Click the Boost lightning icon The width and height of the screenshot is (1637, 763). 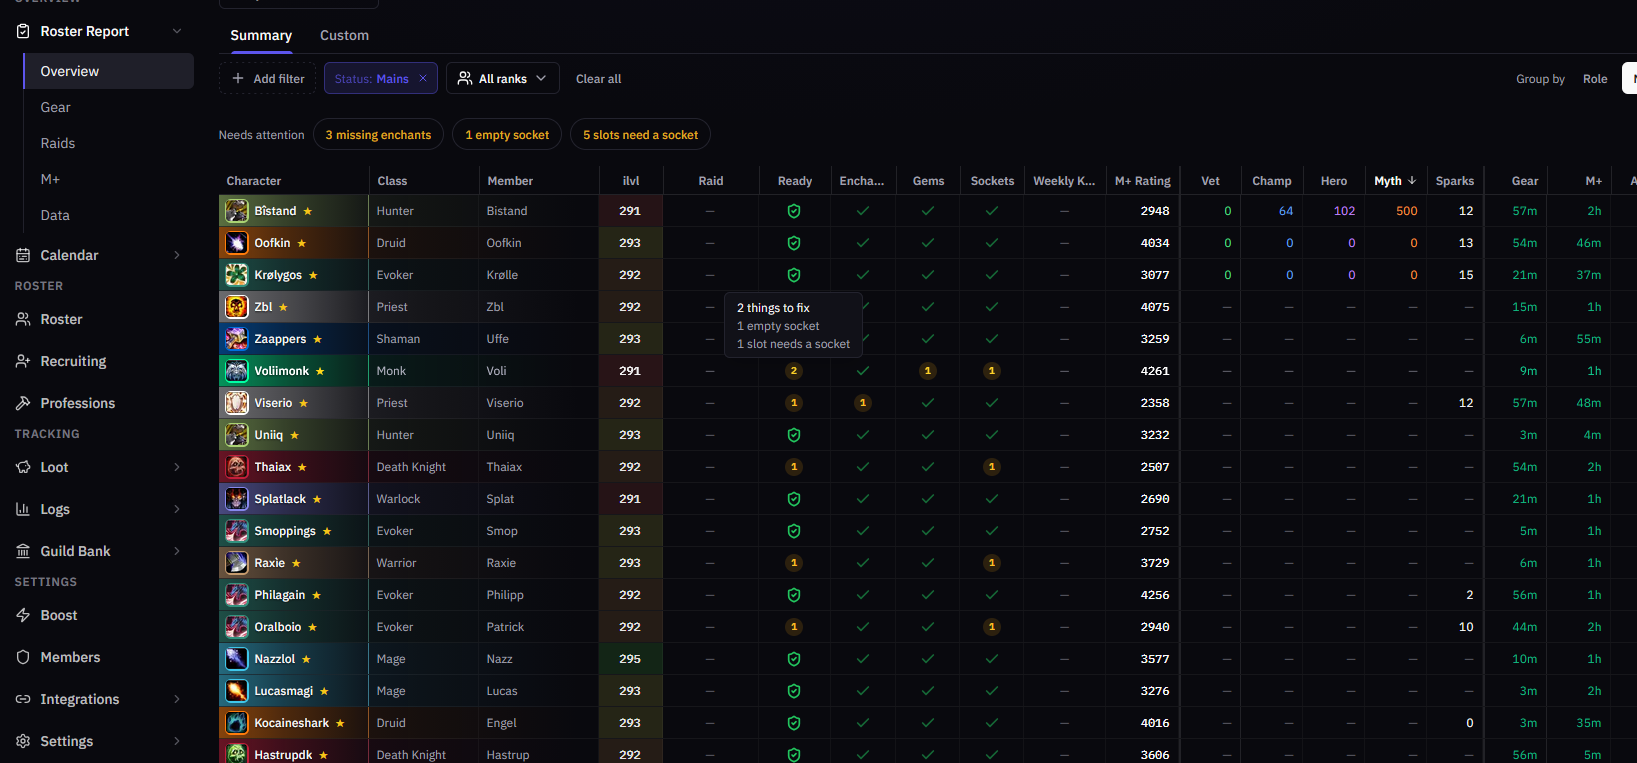click(x=23, y=615)
